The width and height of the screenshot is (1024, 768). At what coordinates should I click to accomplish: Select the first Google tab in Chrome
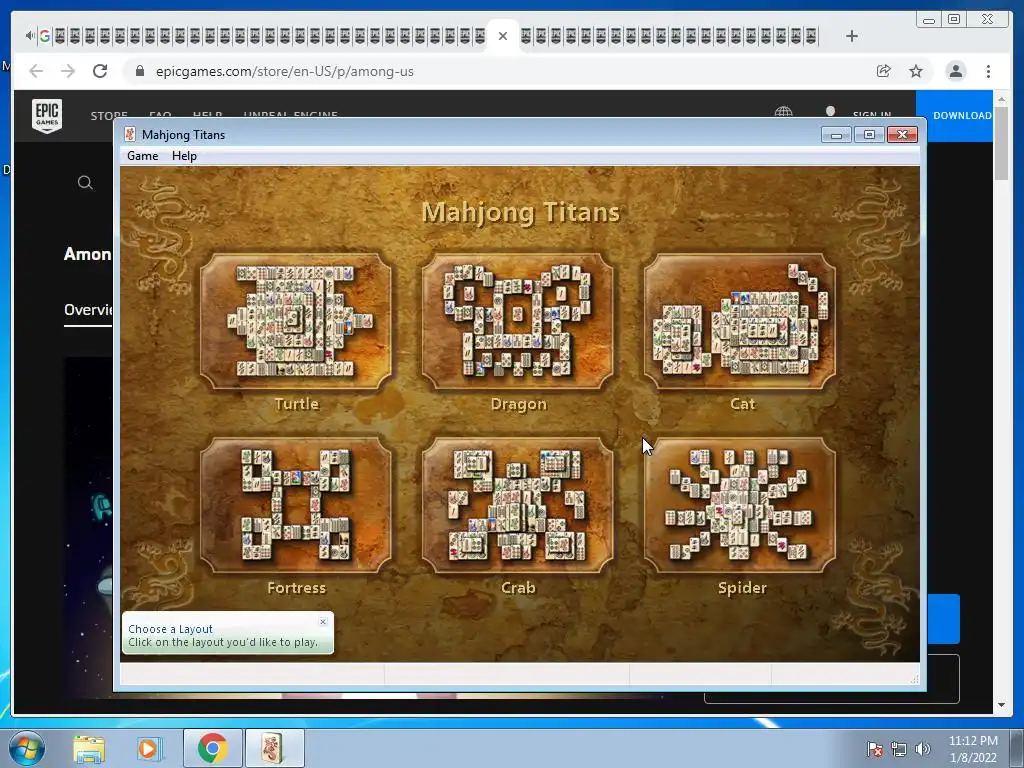[44, 36]
